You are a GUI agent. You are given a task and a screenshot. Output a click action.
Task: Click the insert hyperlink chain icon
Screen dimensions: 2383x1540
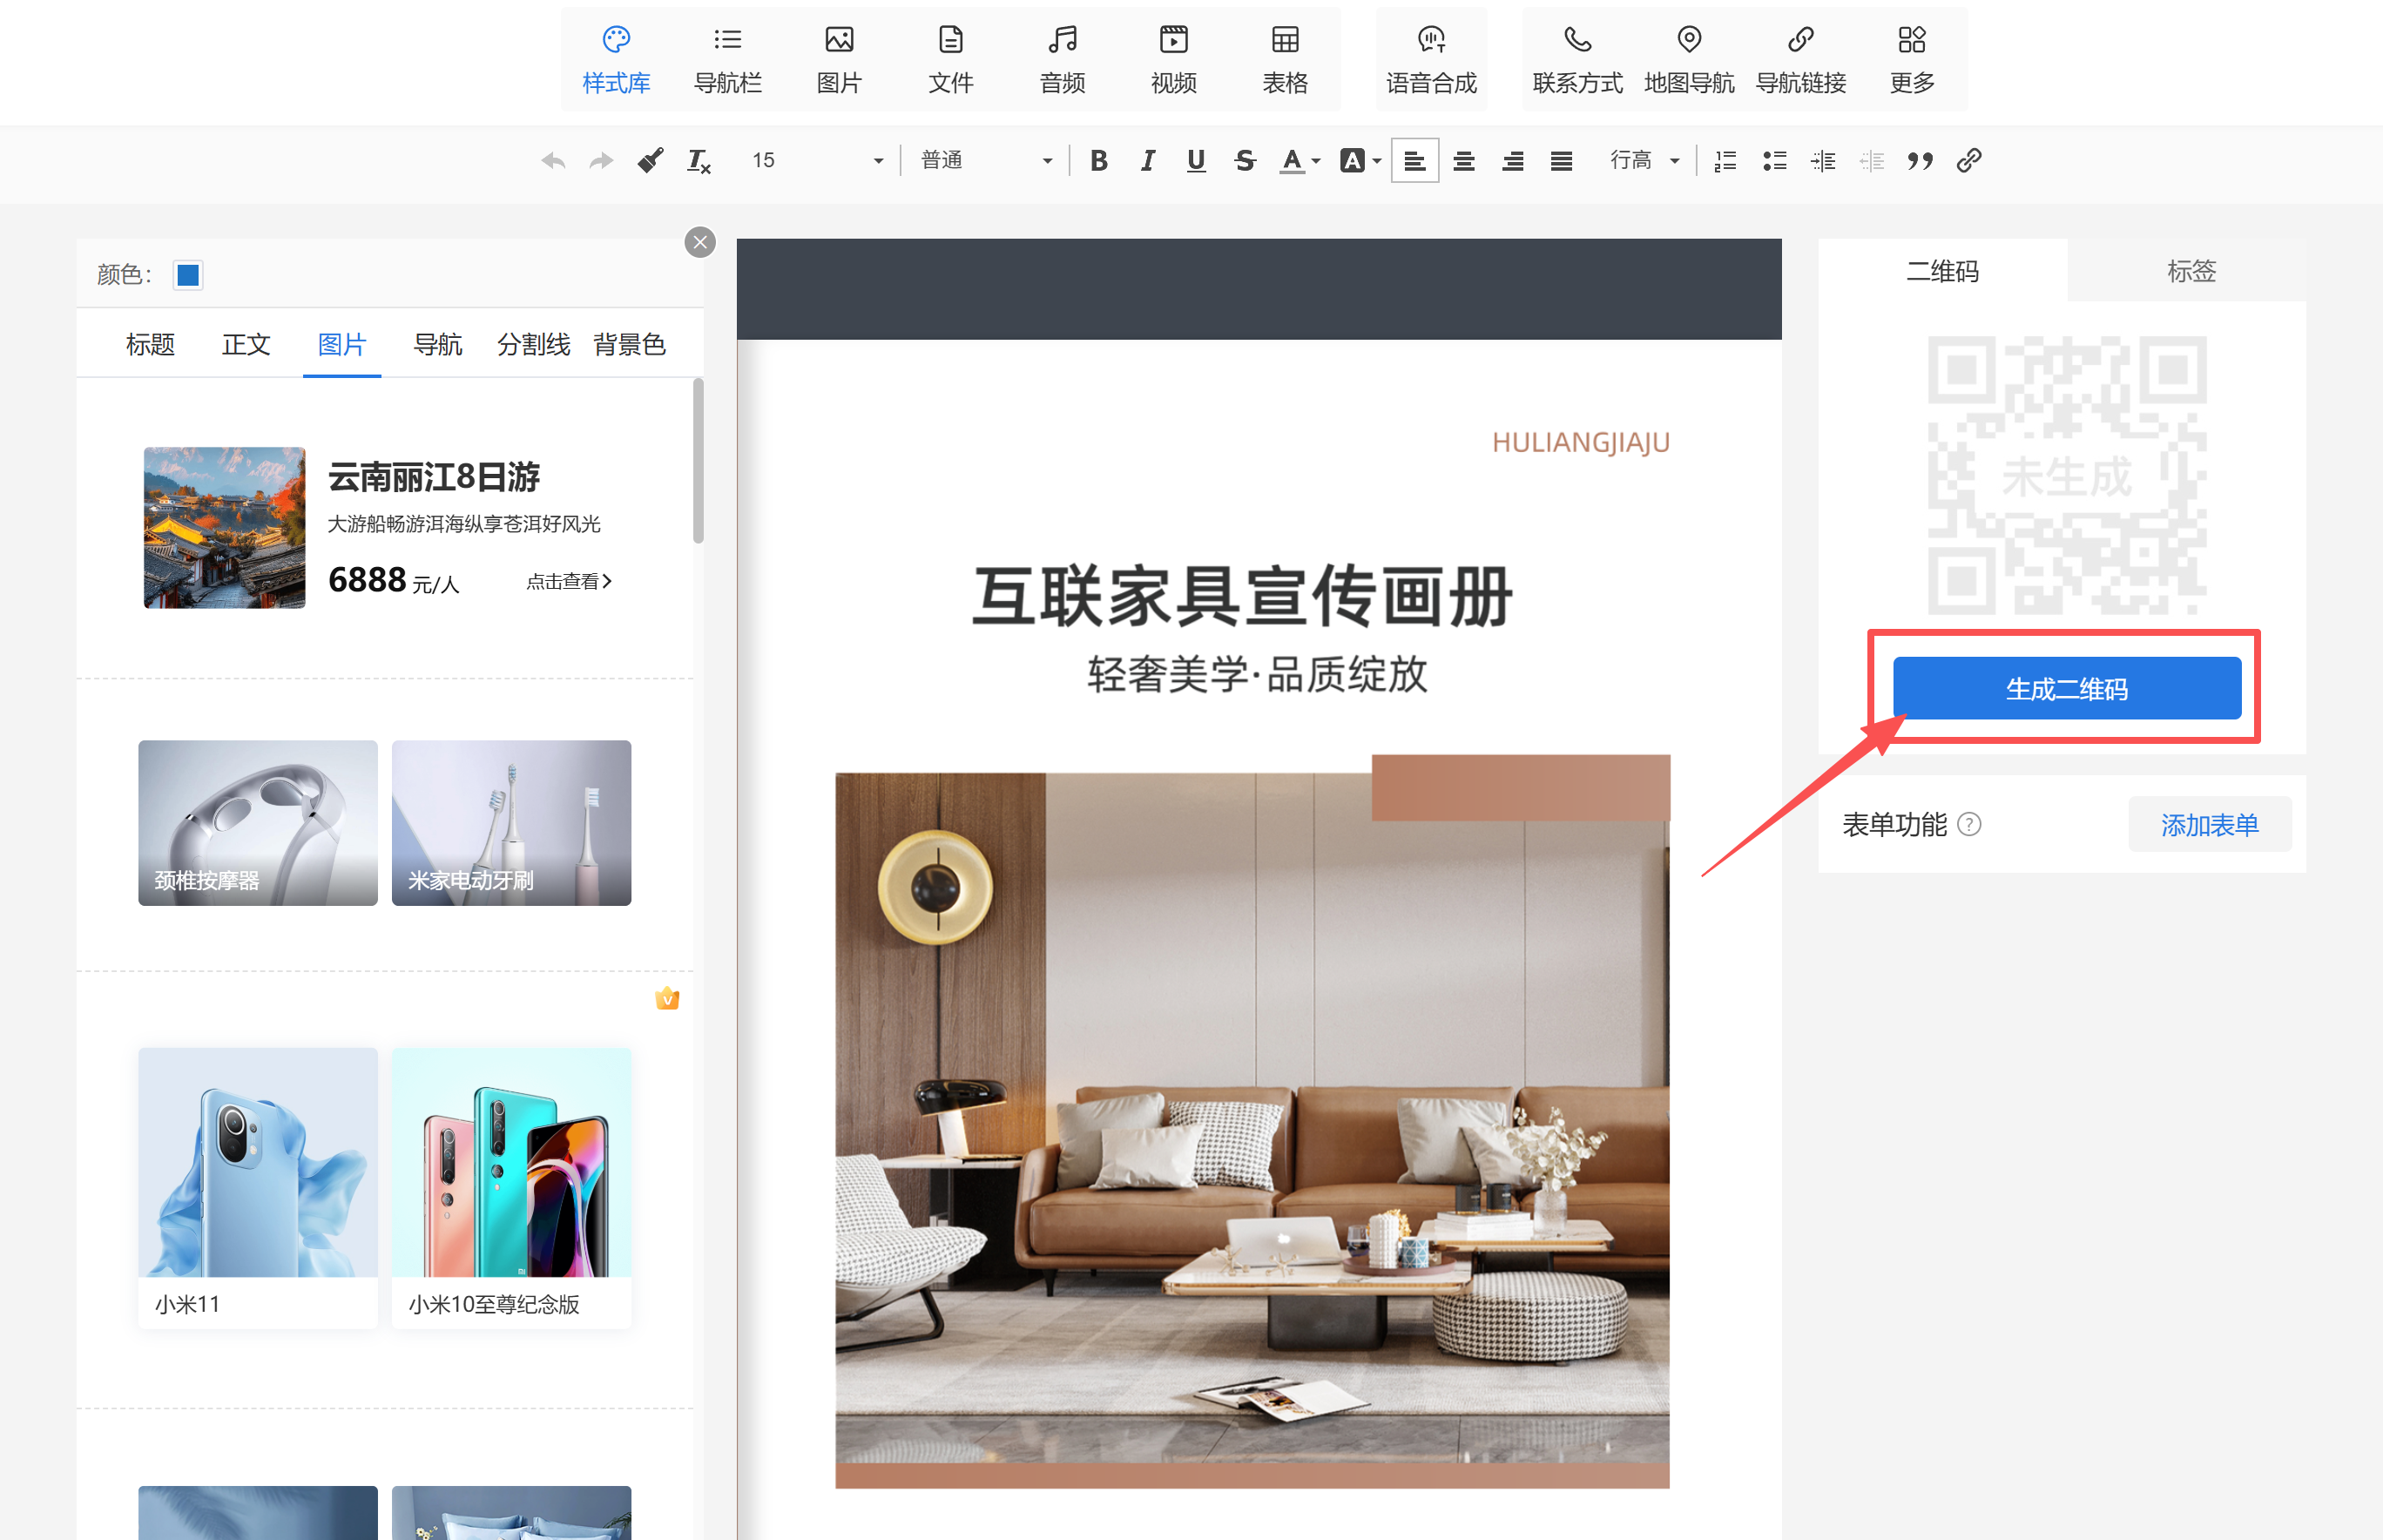[x=1968, y=161]
